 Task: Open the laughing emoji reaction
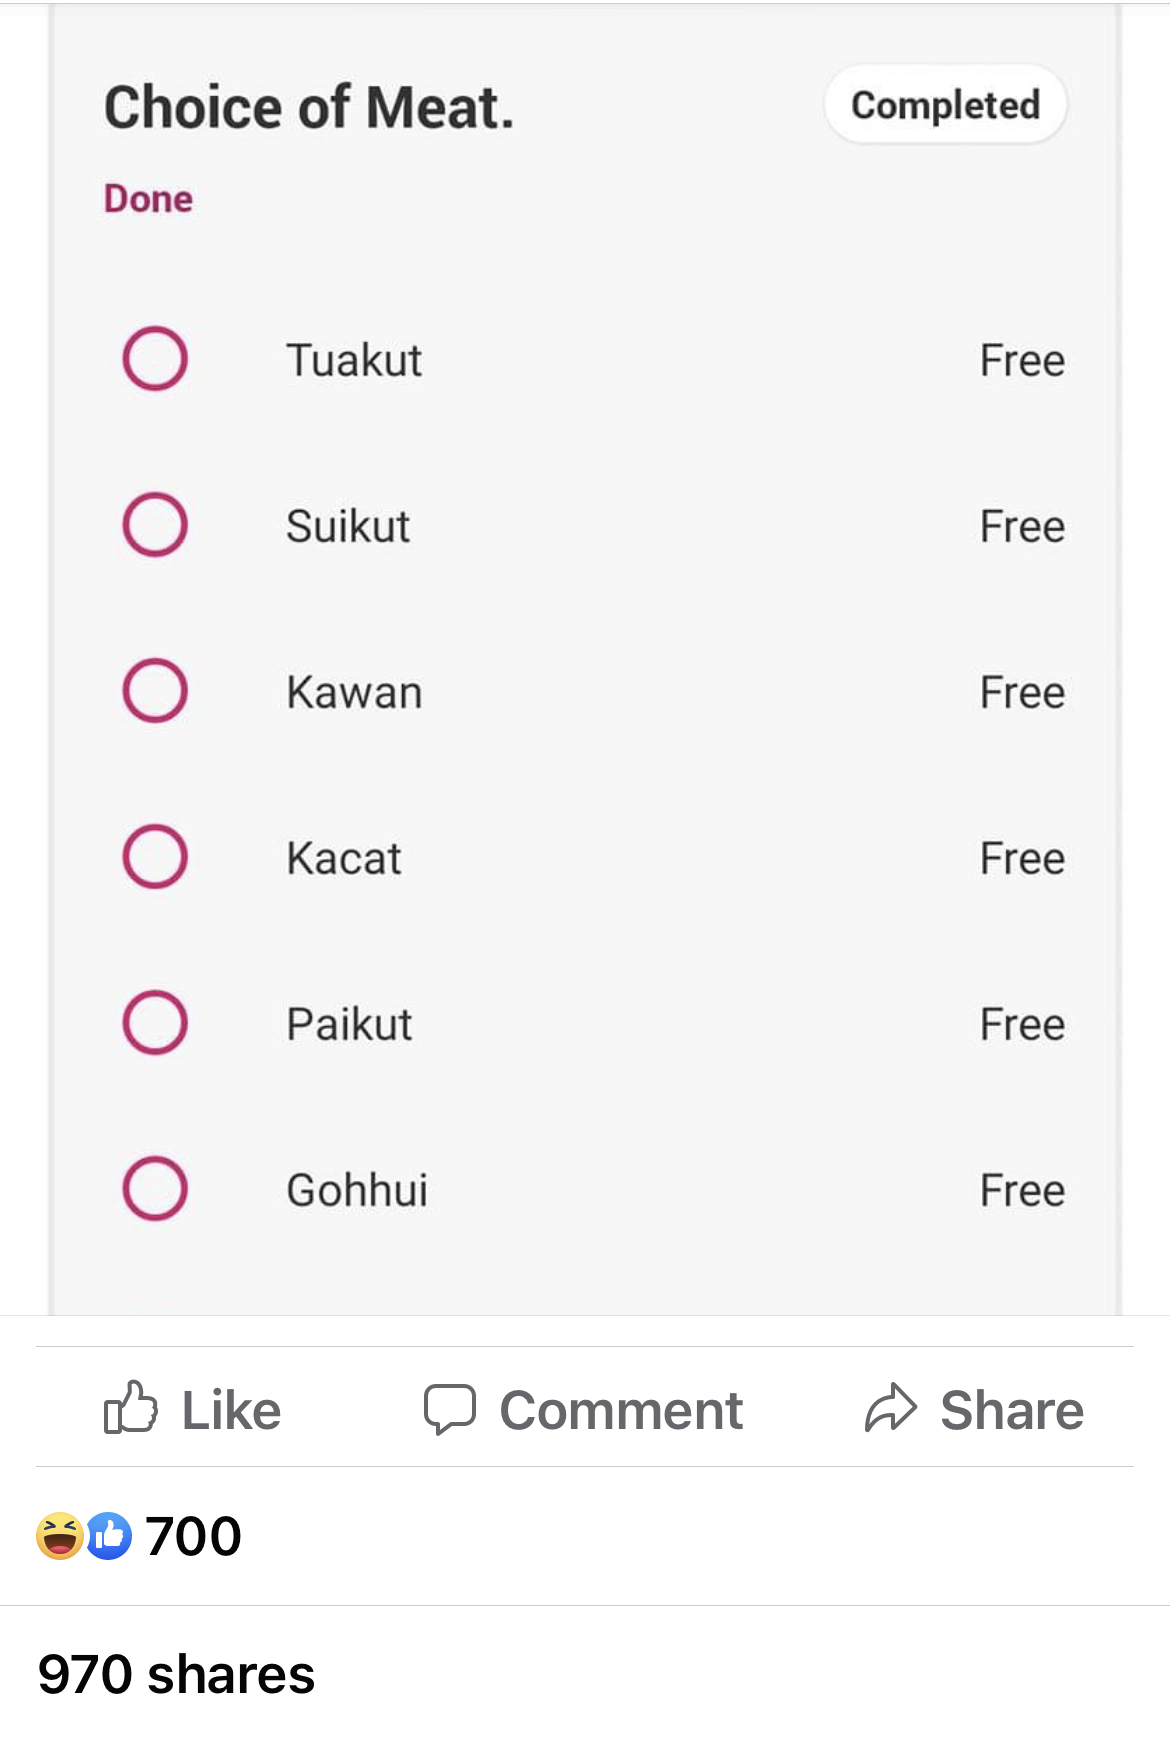point(59,1536)
